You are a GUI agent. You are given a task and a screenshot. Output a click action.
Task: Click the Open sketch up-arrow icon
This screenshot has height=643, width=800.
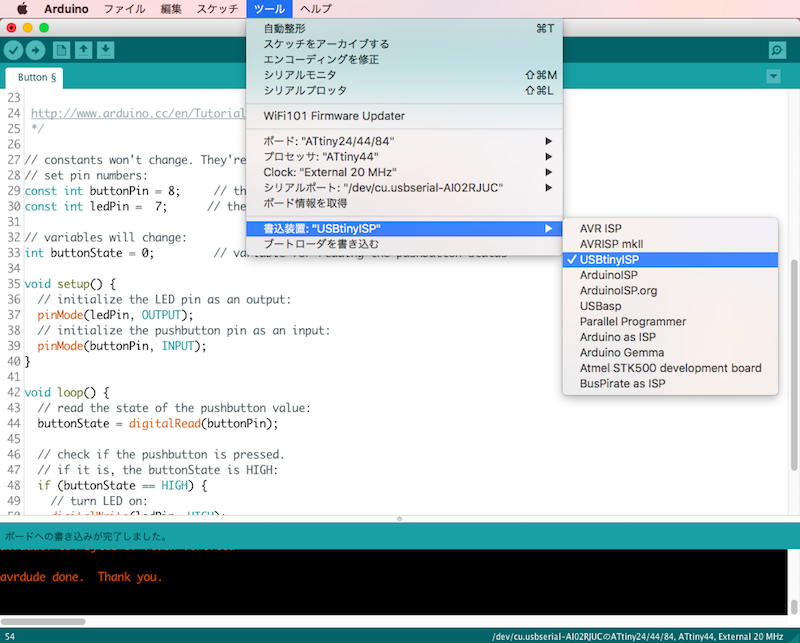83,50
